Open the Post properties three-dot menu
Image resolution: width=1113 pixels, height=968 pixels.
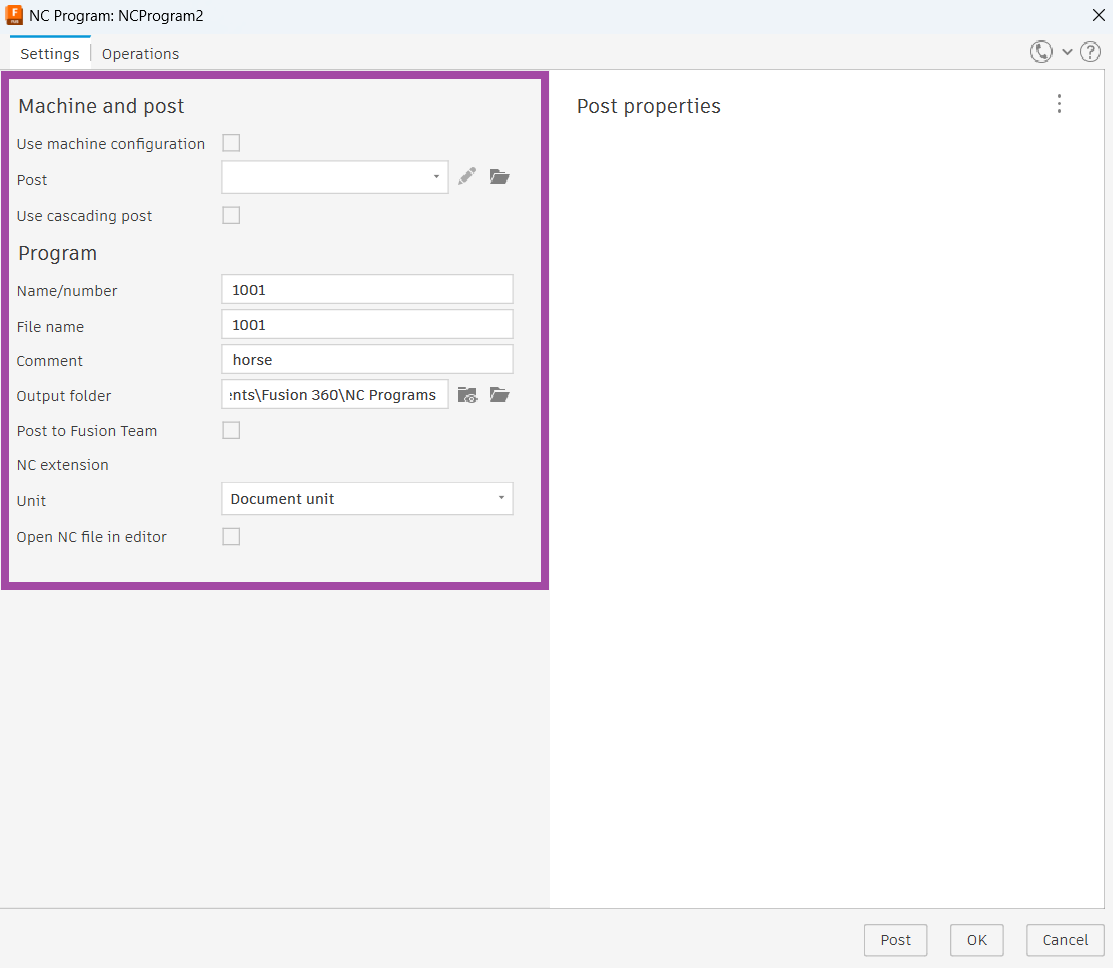(1060, 104)
